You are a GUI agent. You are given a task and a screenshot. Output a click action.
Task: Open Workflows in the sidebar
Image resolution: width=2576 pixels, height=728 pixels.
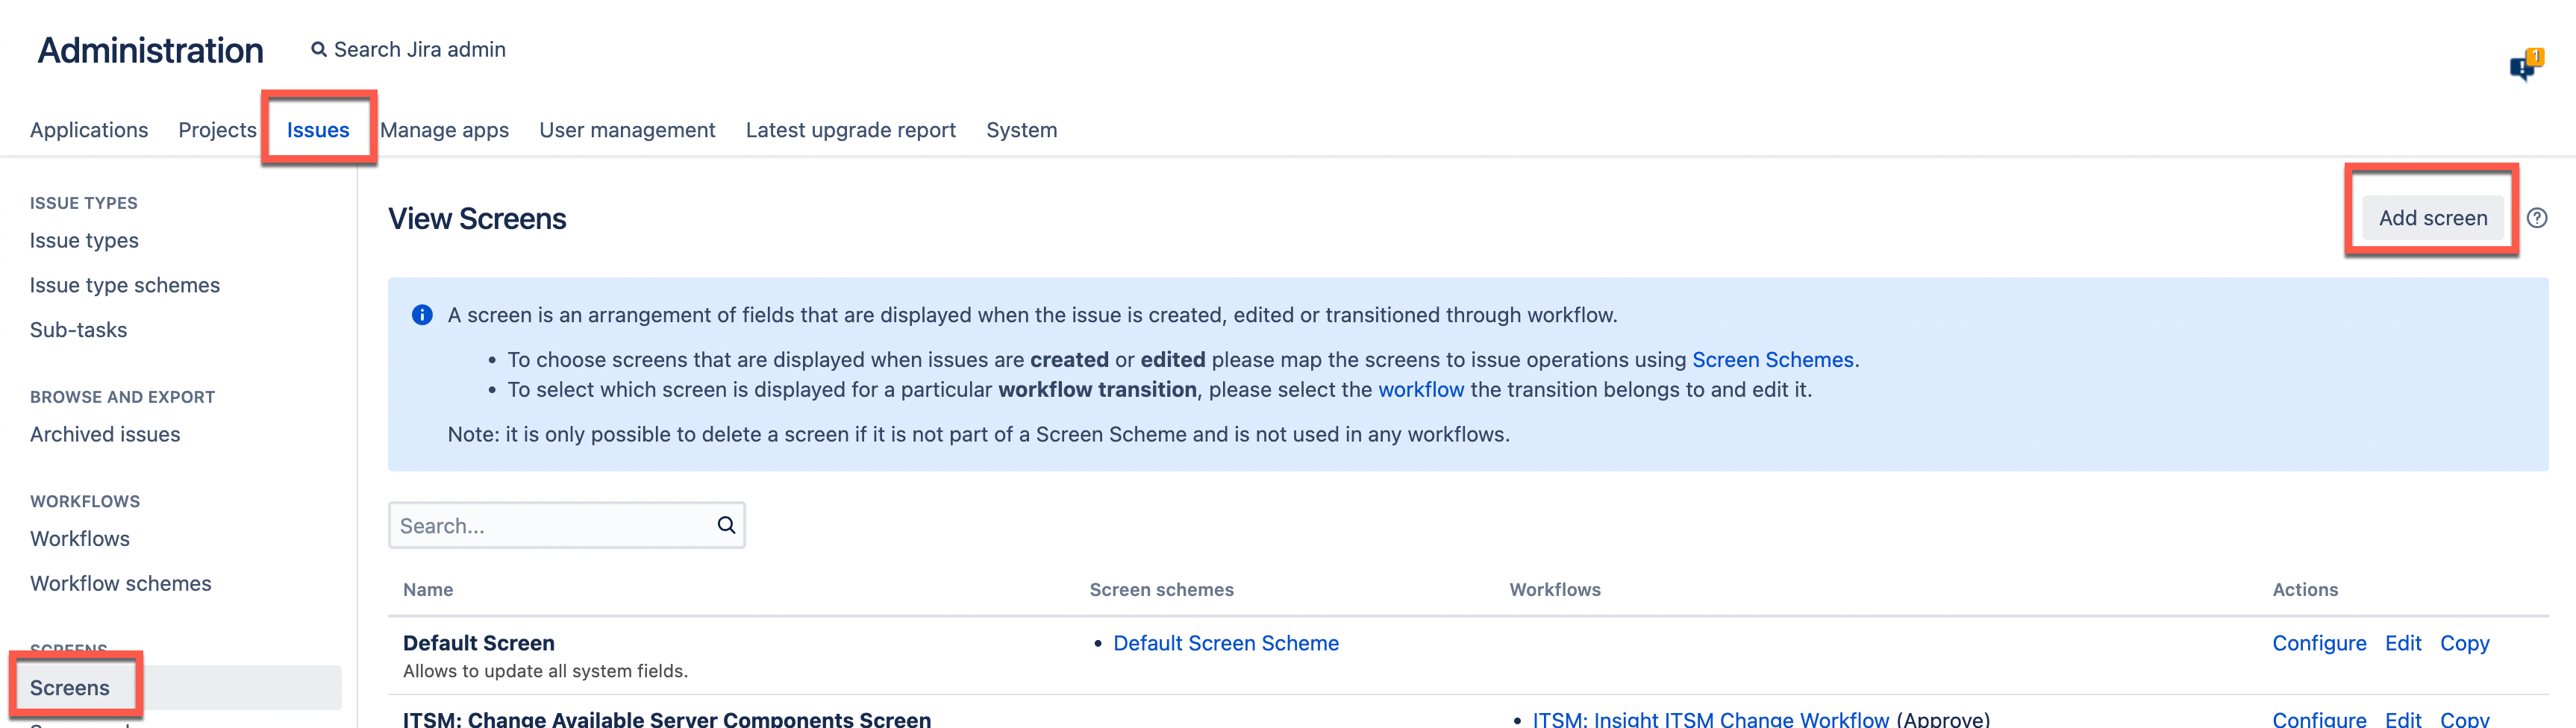(x=80, y=539)
